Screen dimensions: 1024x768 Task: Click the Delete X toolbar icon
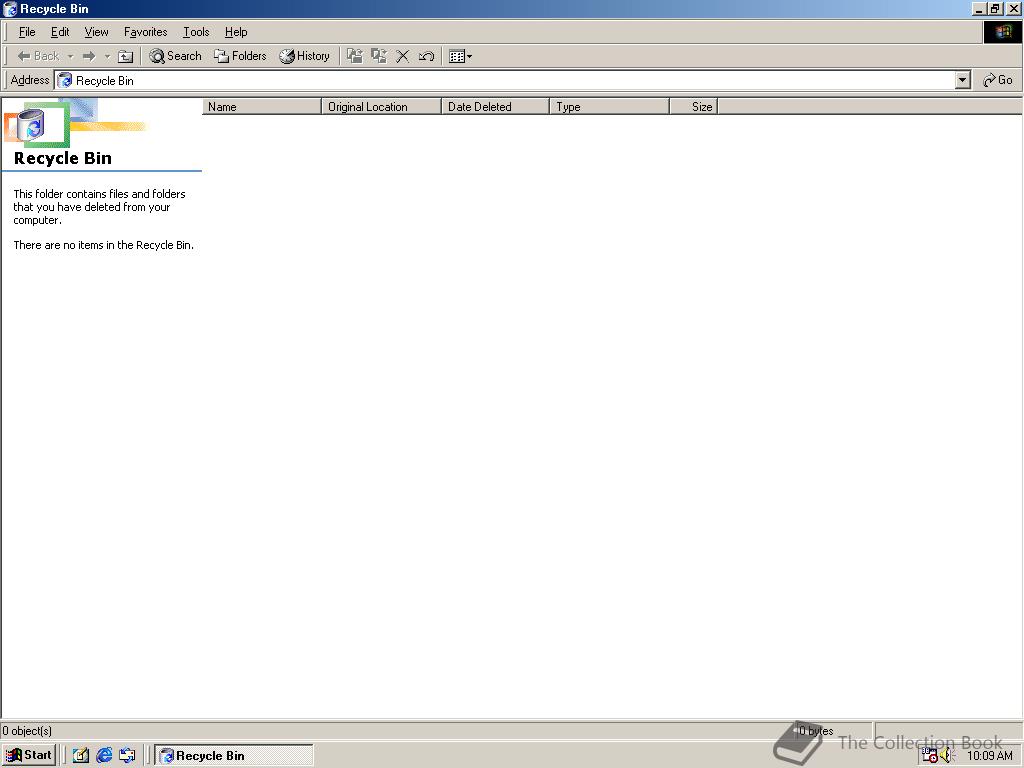coord(402,56)
